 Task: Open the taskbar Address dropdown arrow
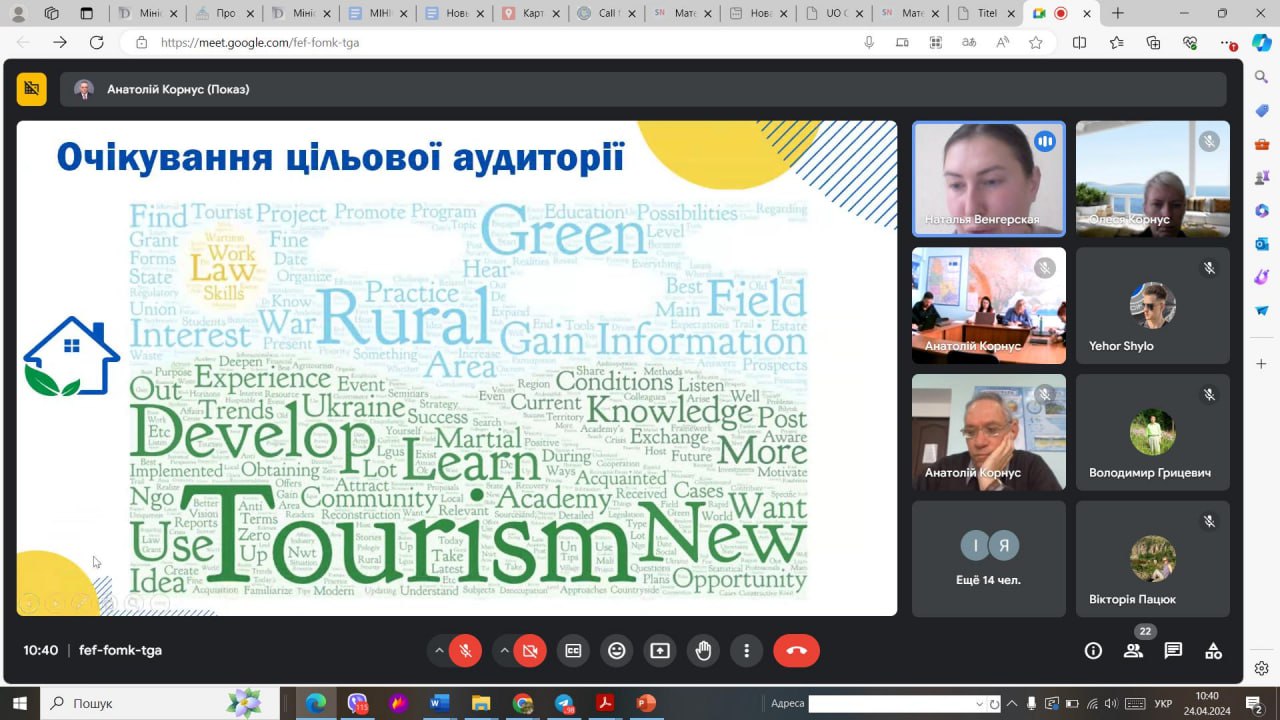click(x=979, y=704)
